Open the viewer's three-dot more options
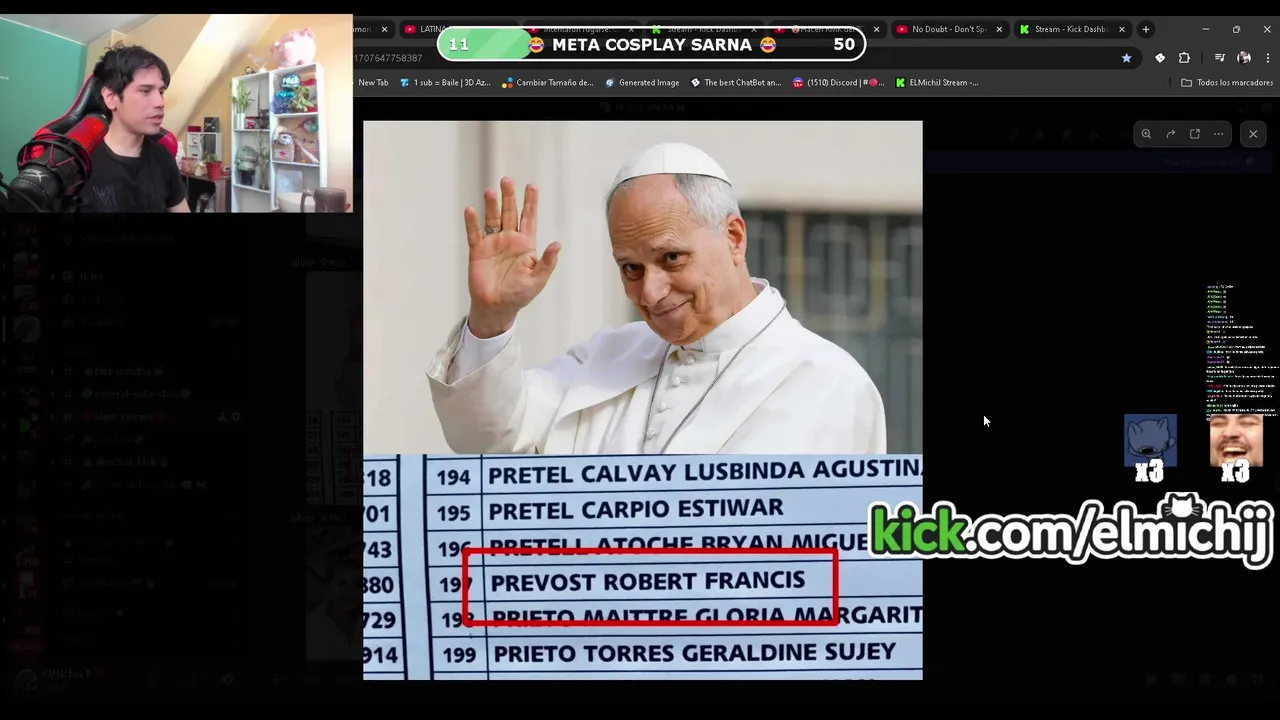1280x720 pixels. (1218, 134)
